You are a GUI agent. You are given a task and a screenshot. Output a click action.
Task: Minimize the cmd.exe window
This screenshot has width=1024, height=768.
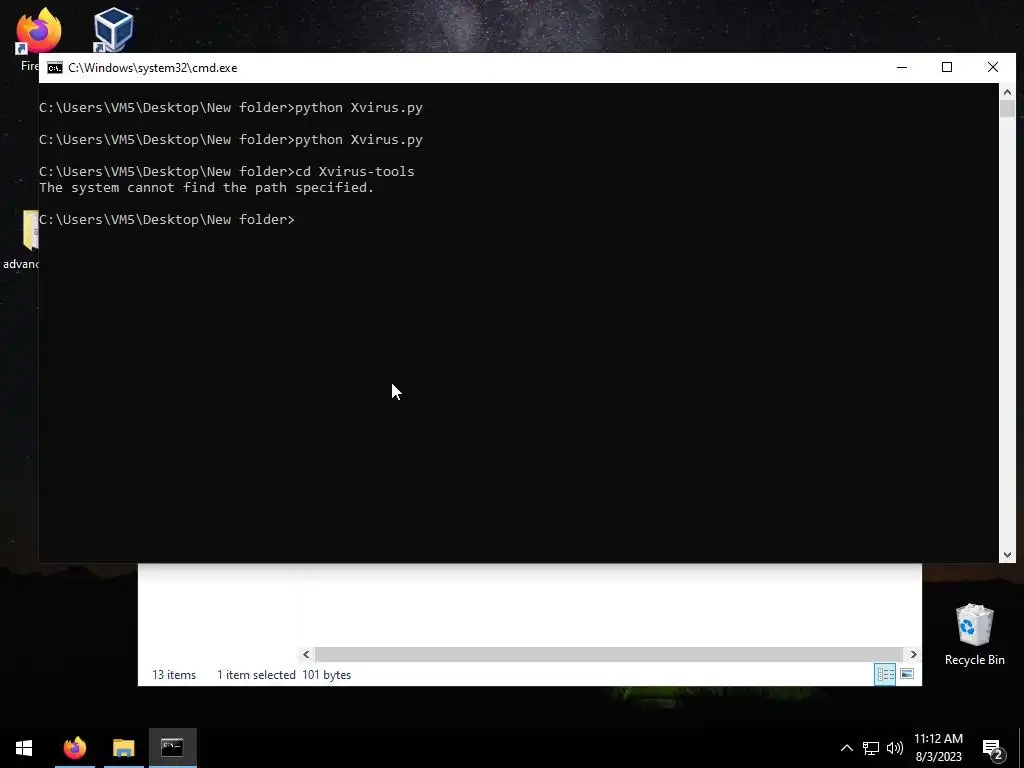(x=902, y=67)
